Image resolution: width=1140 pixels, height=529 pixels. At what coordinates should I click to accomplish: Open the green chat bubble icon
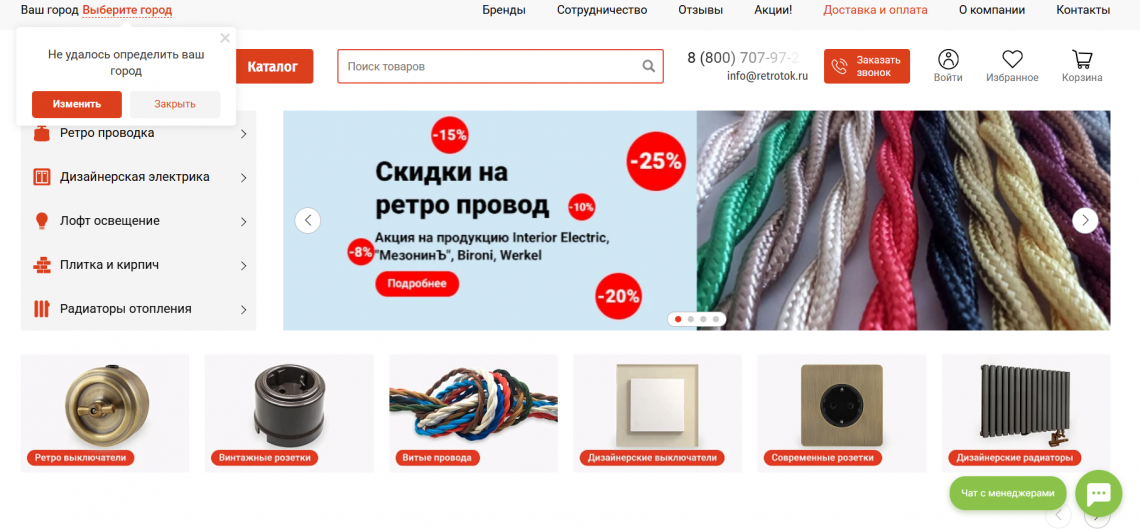(x=1099, y=493)
